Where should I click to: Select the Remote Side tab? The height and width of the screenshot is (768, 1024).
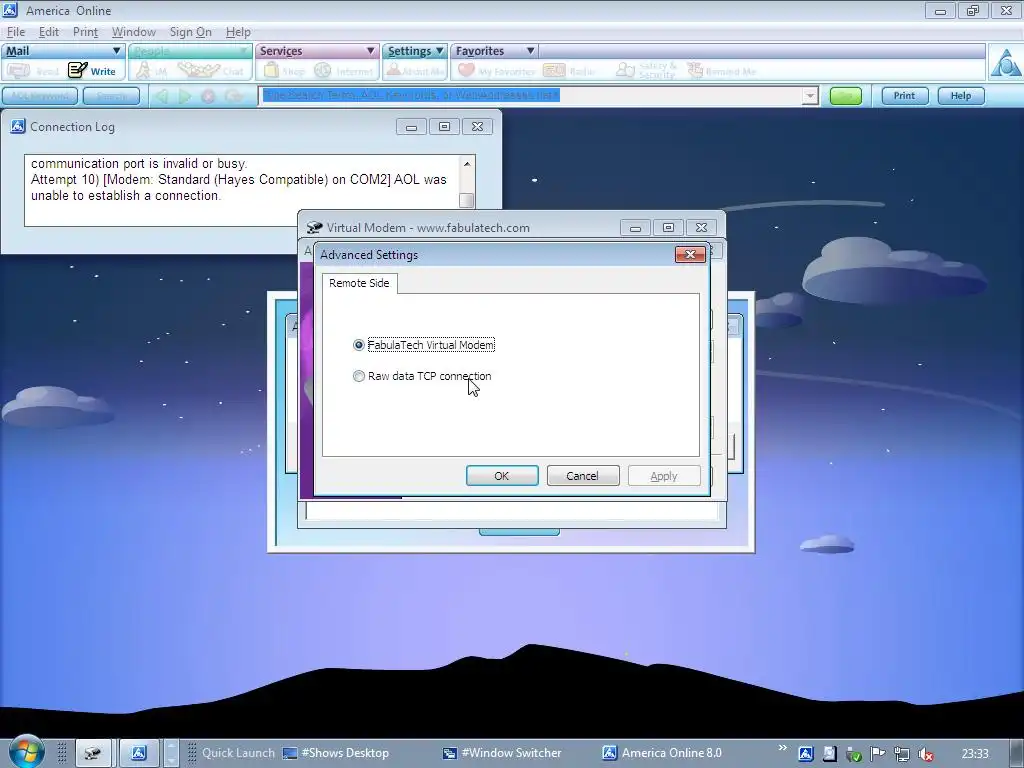359,283
